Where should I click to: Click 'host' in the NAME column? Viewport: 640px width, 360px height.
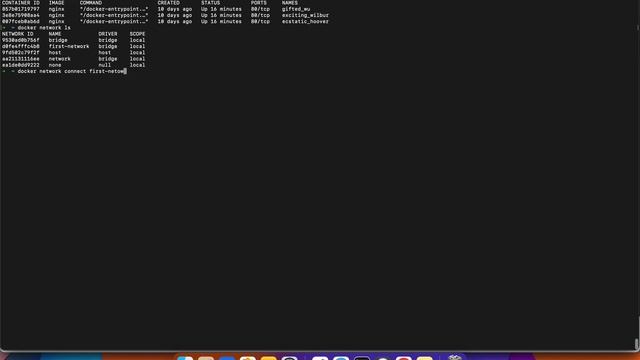pos(55,52)
